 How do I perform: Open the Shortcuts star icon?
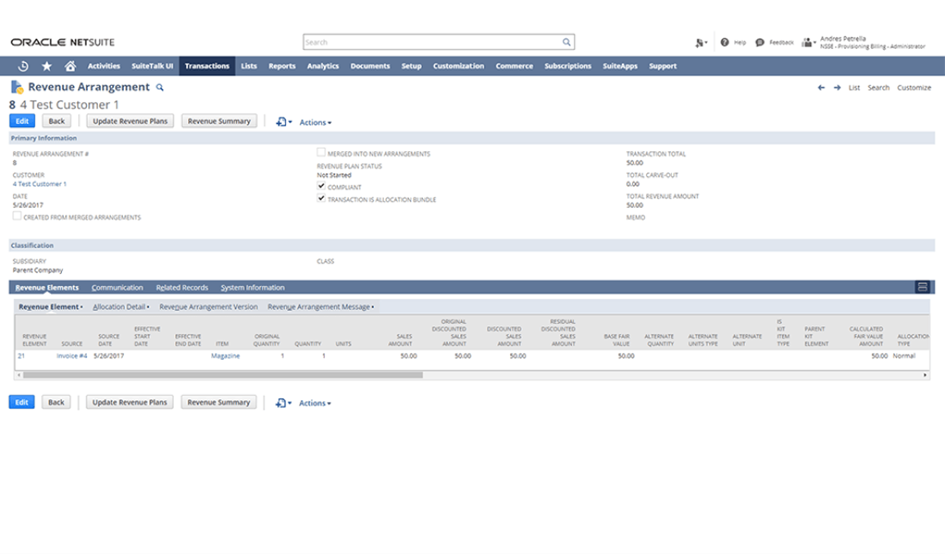point(46,66)
